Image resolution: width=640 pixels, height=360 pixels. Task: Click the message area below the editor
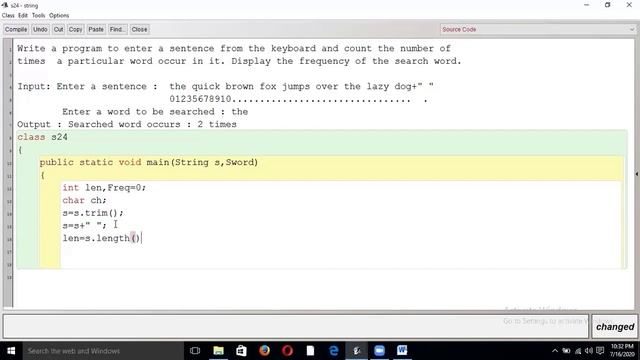tap(296, 326)
